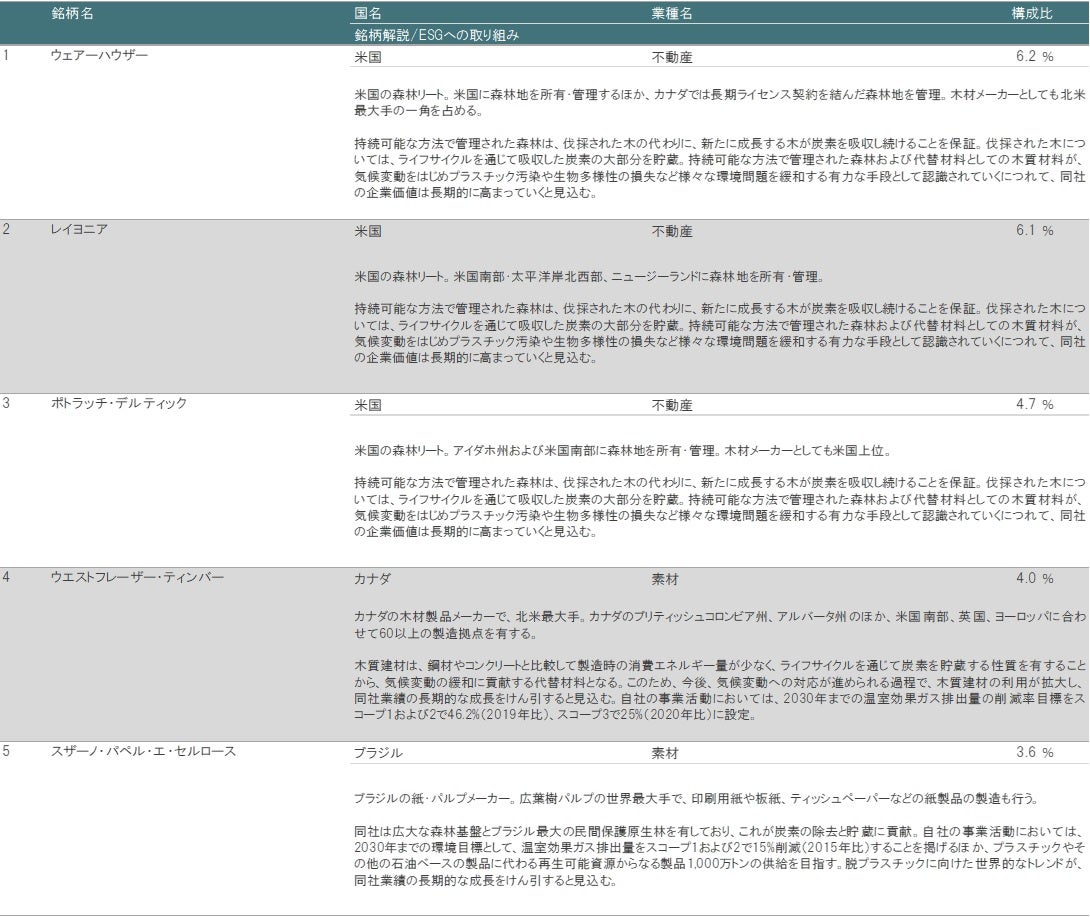Image resolution: width=1090 pixels, height=917 pixels.
Task: Select the stock name レイヨニア
Action: click(x=79, y=230)
